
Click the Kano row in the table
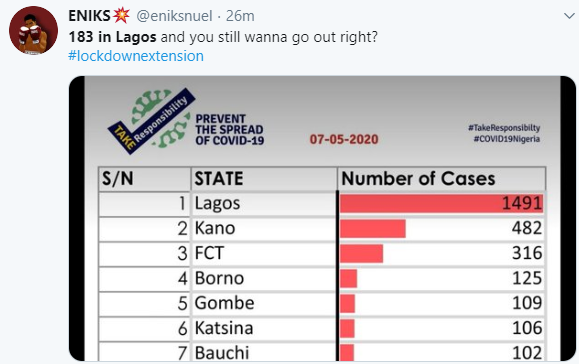[x=322, y=229]
